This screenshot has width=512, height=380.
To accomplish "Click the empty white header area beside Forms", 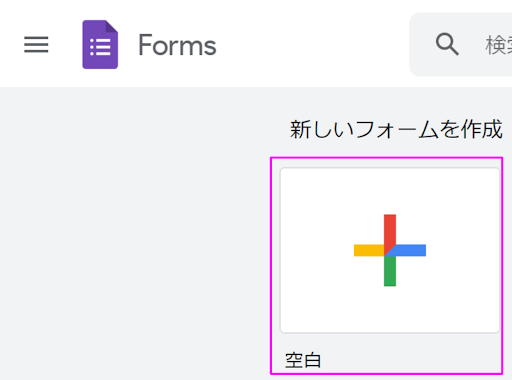I will tap(310, 45).
